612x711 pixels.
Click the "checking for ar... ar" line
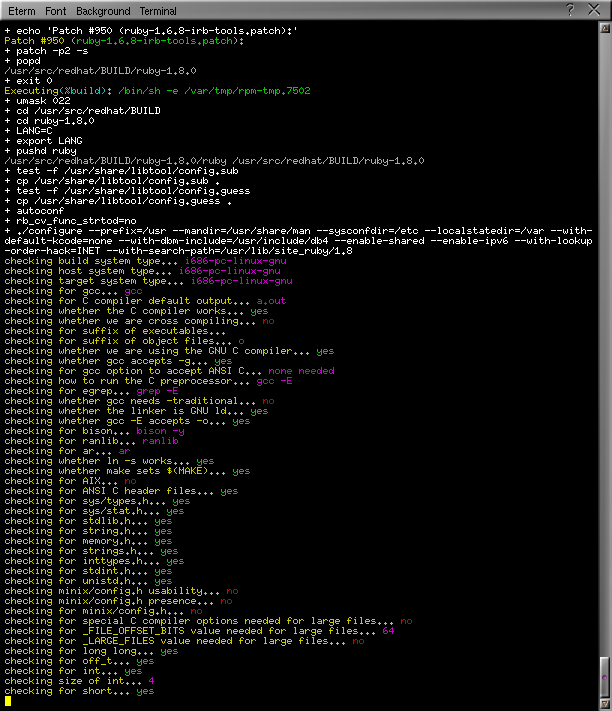[68, 451]
